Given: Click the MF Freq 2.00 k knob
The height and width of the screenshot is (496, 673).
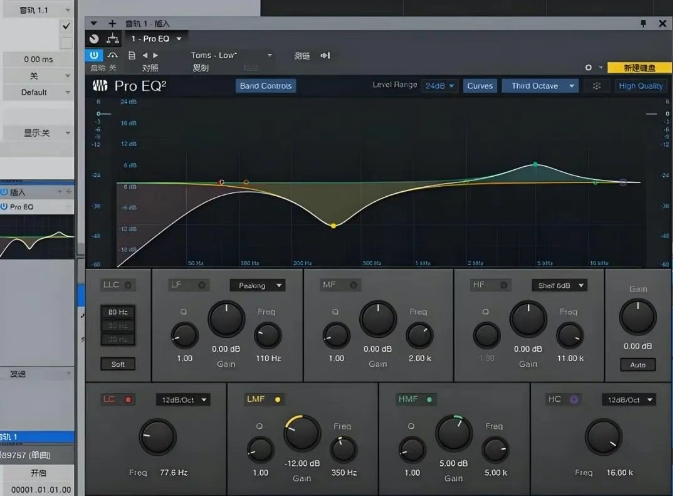Looking at the screenshot, I should pyautogui.click(x=419, y=336).
